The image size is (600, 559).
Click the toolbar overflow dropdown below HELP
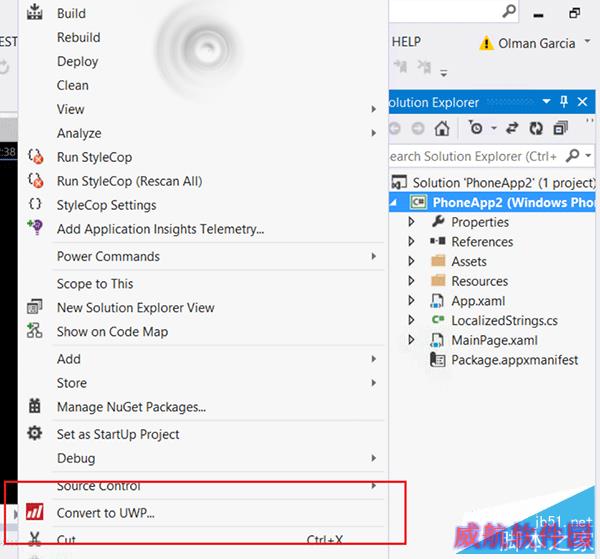(443, 73)
